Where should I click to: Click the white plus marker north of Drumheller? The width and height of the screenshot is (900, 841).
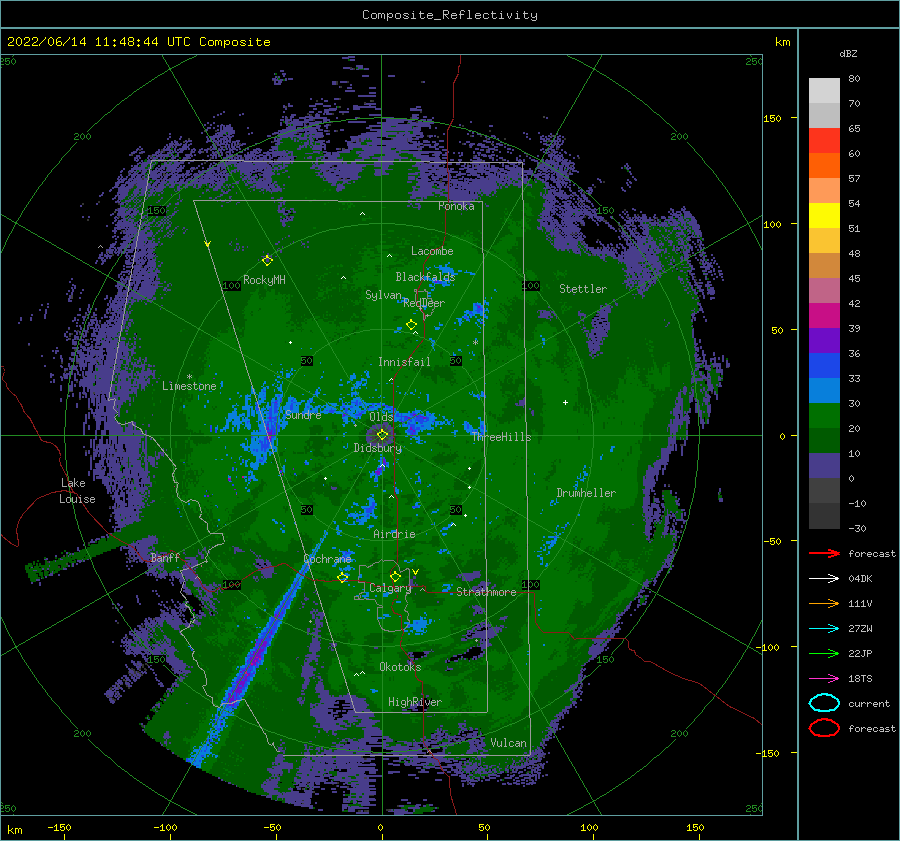pyautogui.click(x=565, y=402)
